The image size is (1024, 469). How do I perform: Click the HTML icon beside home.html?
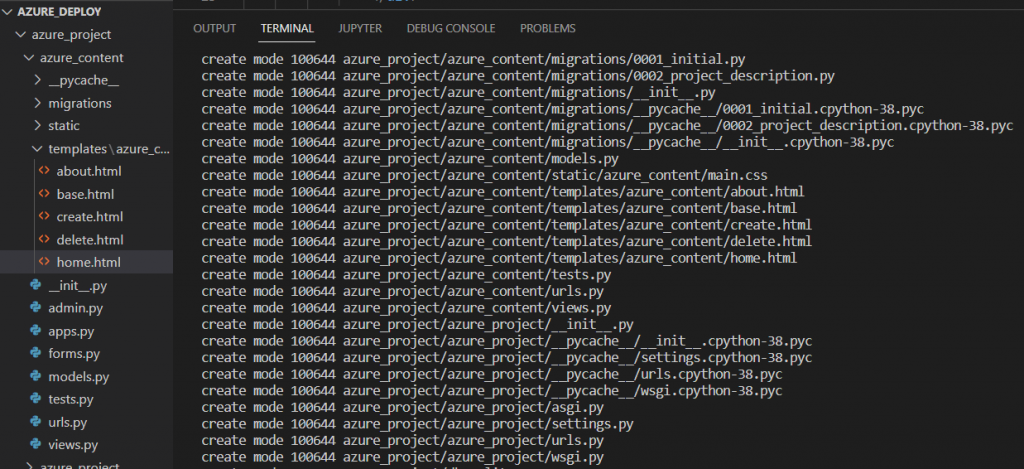44,262
